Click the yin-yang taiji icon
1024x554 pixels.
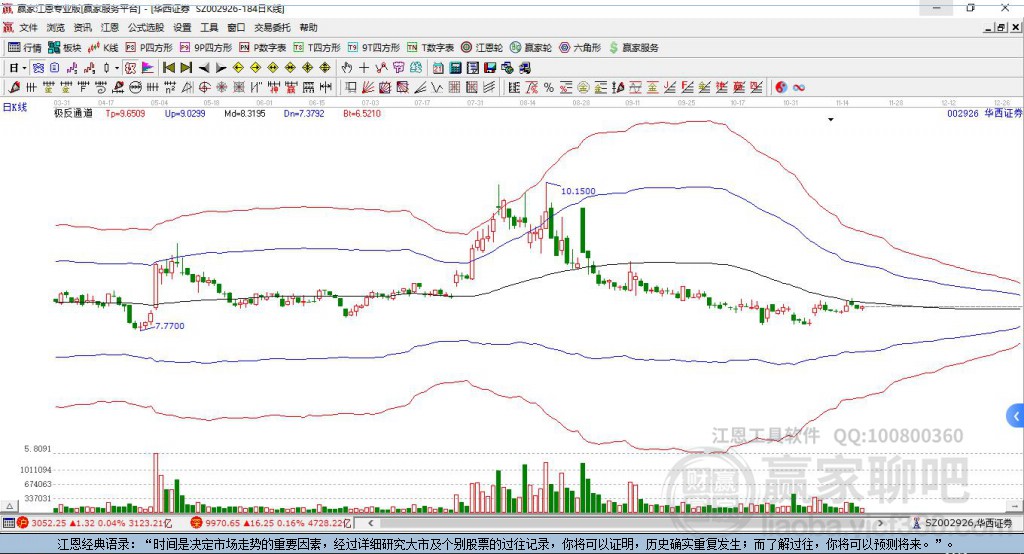pyautogui.click(x=781, y=87)
